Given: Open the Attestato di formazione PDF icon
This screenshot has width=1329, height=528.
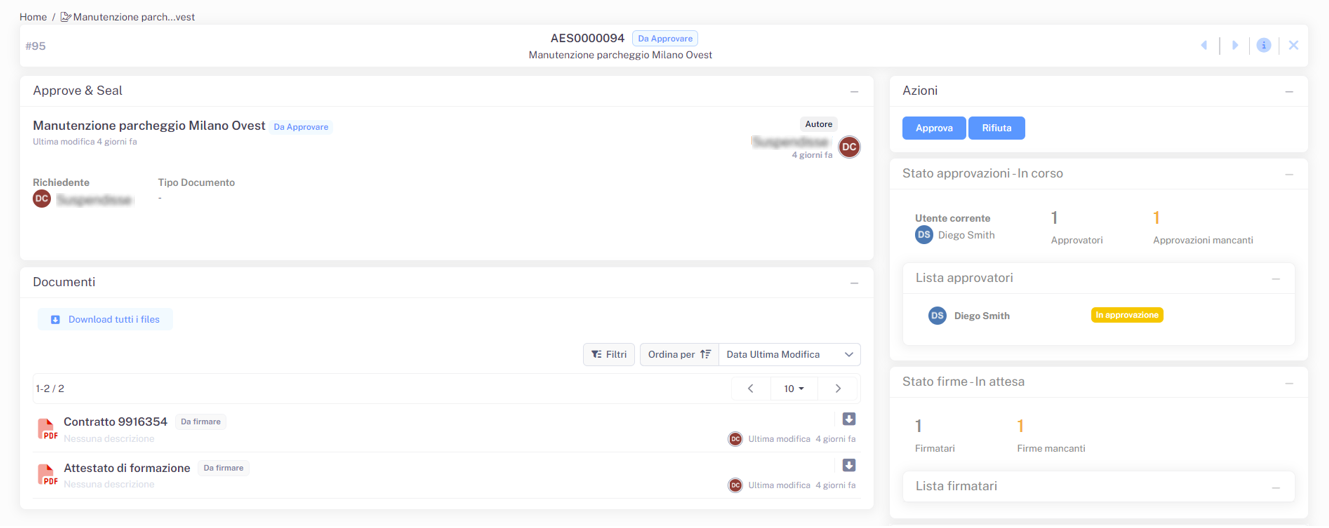Looking at the screenshot, I should tap(46, 475).
